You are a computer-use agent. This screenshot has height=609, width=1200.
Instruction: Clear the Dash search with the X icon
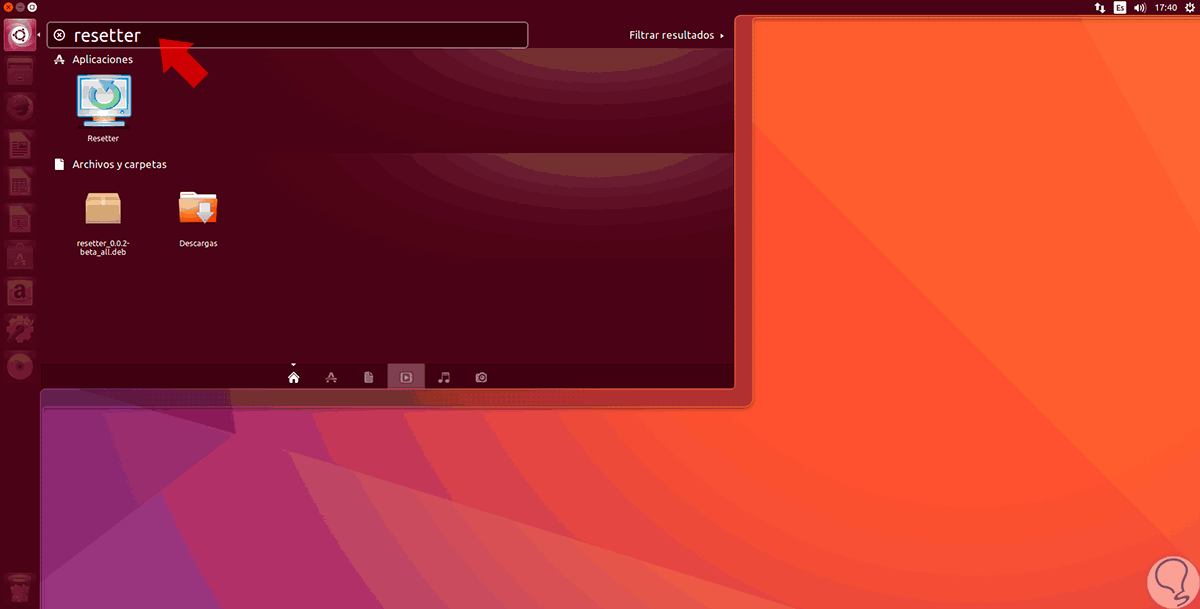click(59, 35)
